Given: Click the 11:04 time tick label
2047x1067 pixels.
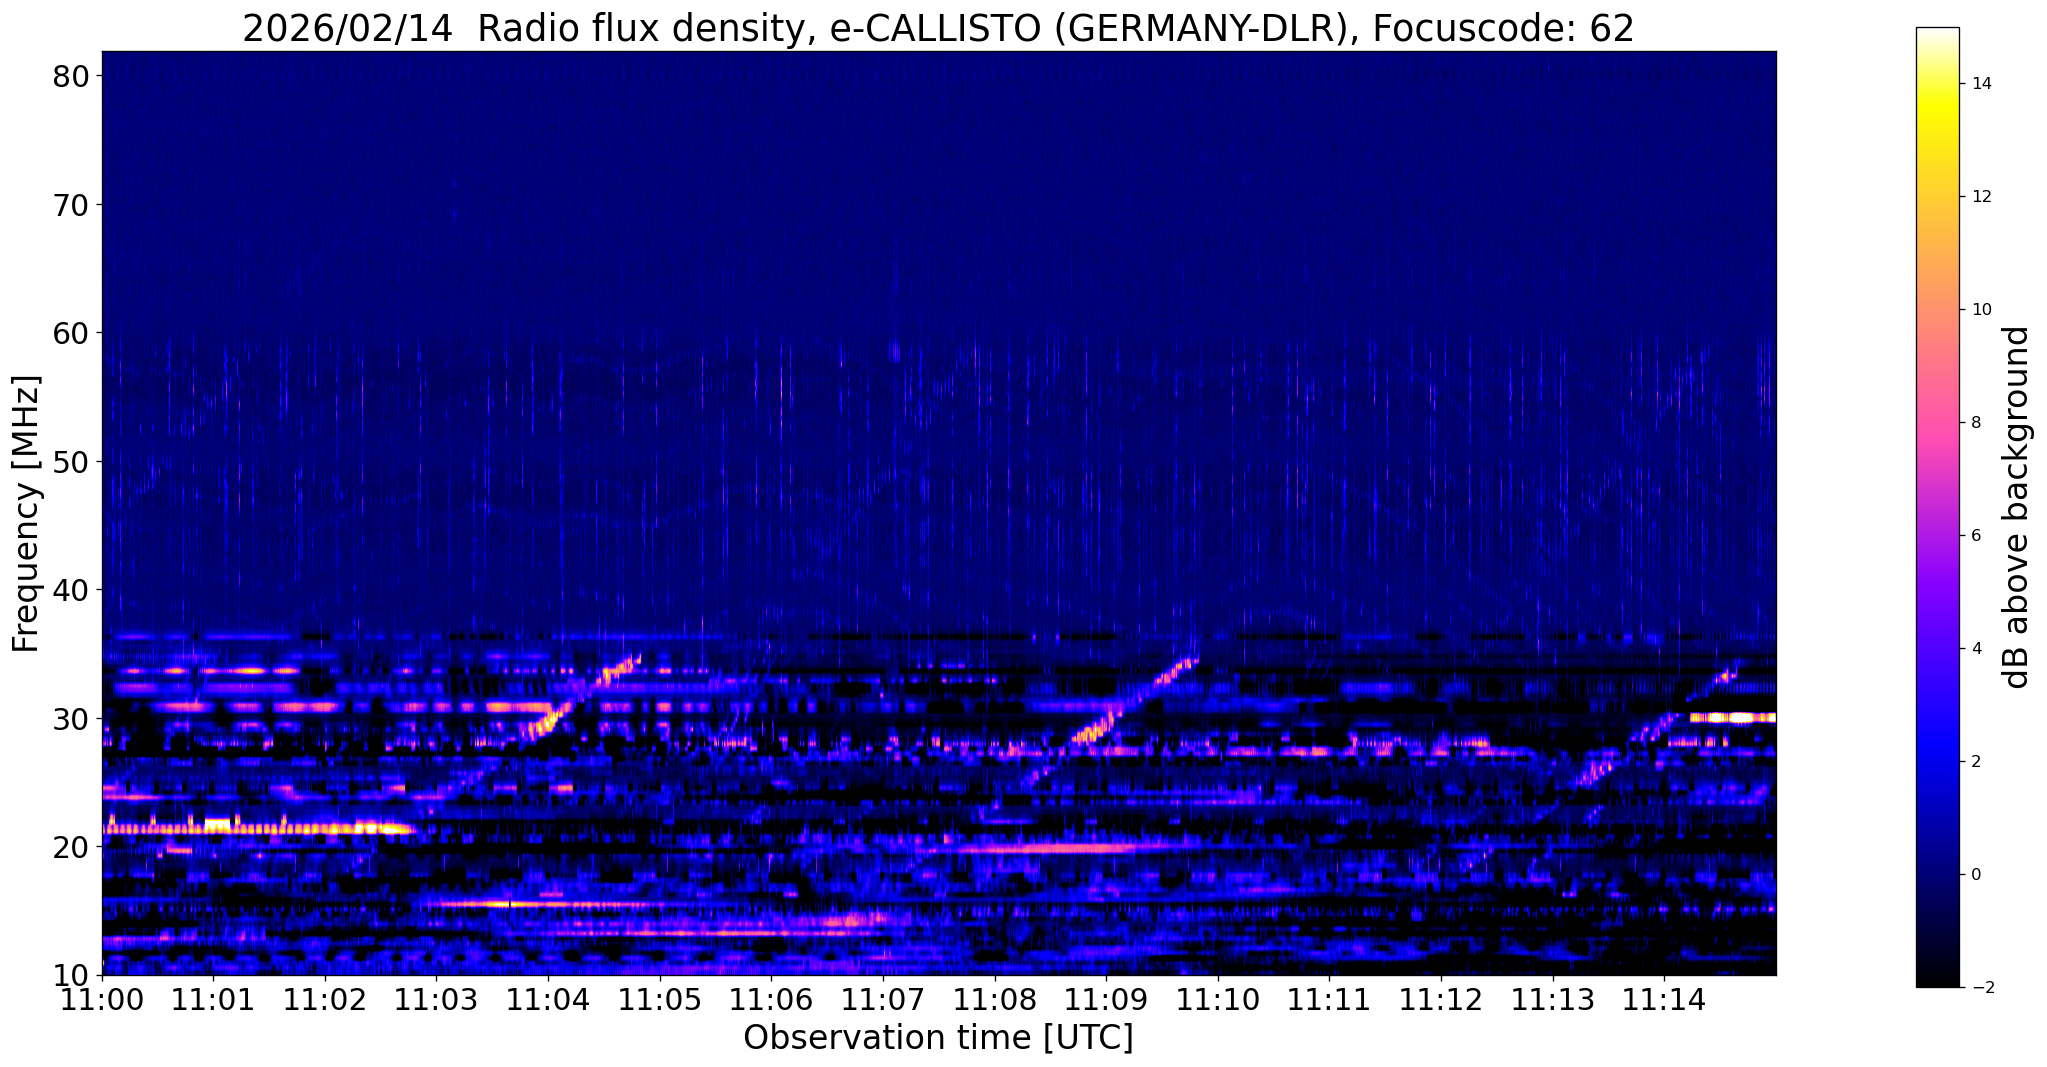Looking at the screenshot, I should (548, 999).
